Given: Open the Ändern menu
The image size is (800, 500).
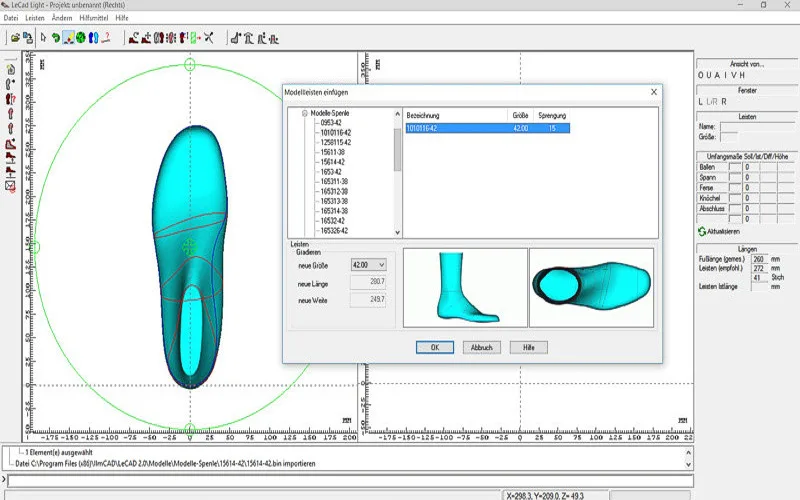Looking at the screenshot, I should point(62,18).
